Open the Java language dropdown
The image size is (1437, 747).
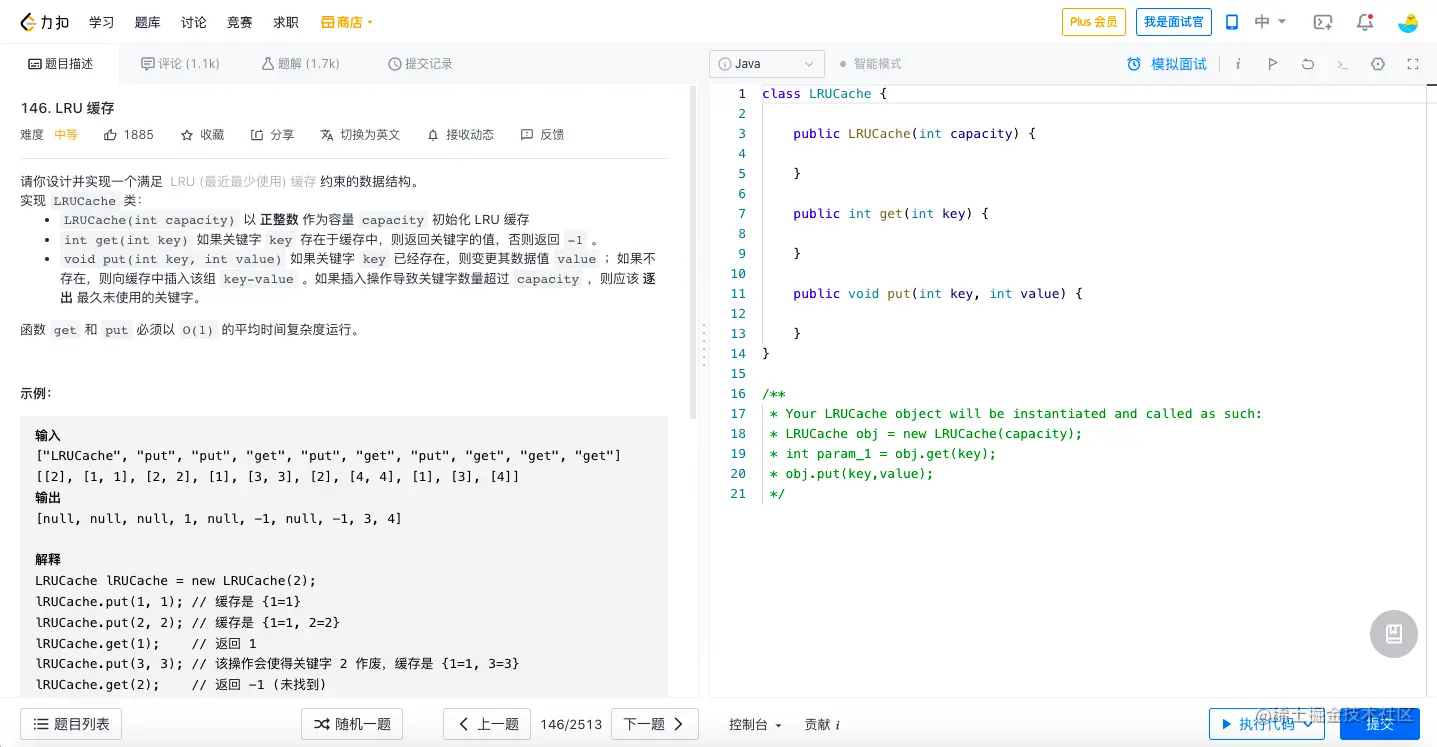coord(767,64)
